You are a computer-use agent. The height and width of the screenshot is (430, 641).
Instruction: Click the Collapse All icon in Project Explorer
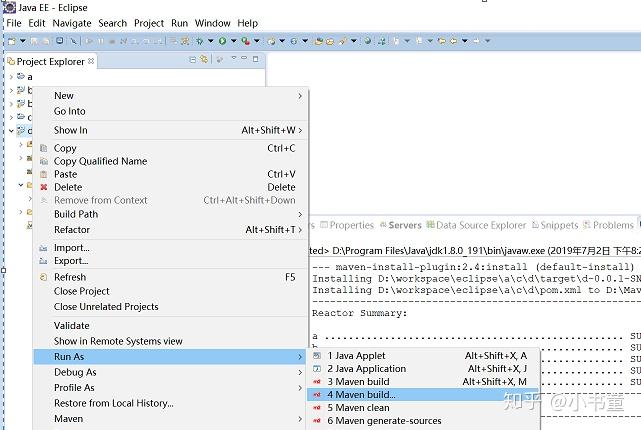193,60
